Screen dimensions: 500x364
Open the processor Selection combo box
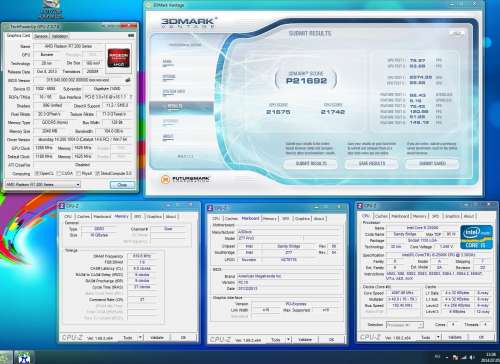[x=405, y=324]
